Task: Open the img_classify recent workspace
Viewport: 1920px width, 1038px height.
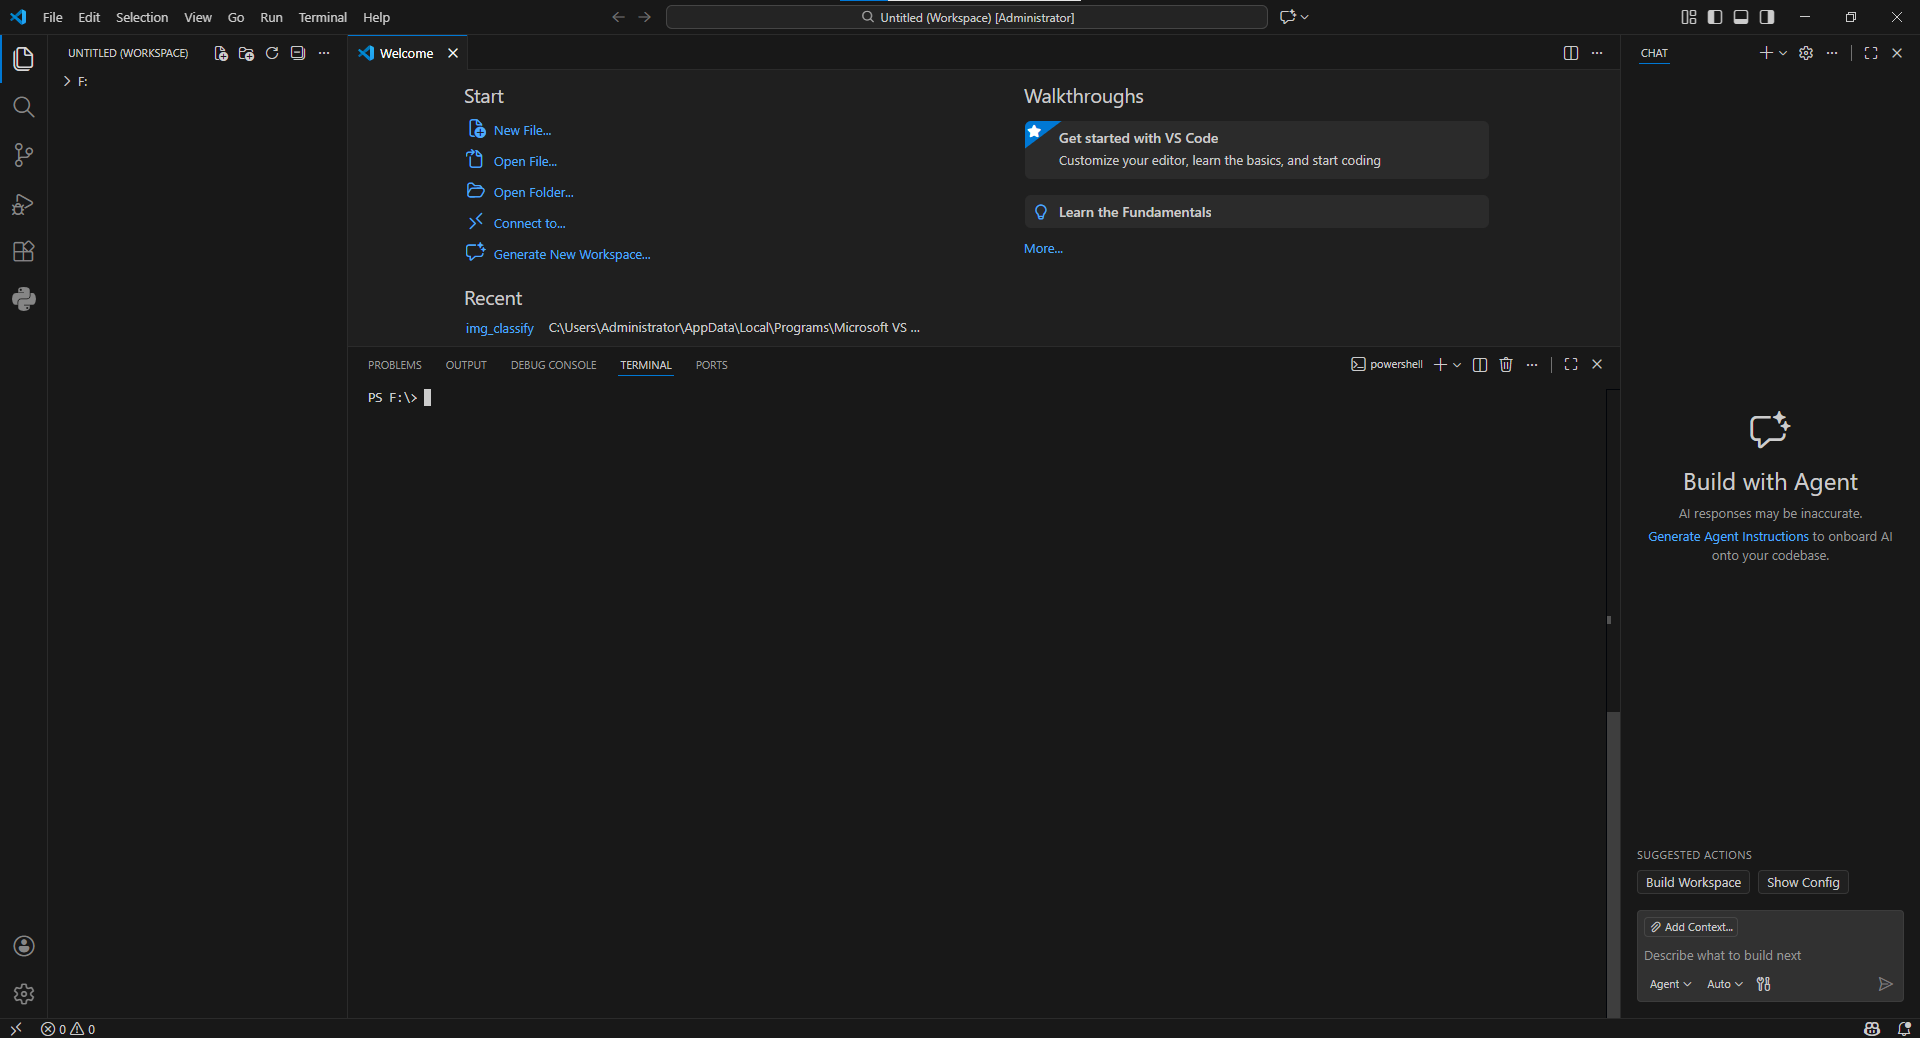Action: (499, 328)
